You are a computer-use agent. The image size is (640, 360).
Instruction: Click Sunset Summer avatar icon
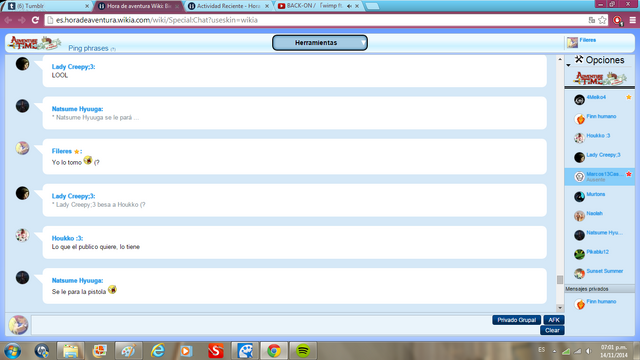[579, 273]
